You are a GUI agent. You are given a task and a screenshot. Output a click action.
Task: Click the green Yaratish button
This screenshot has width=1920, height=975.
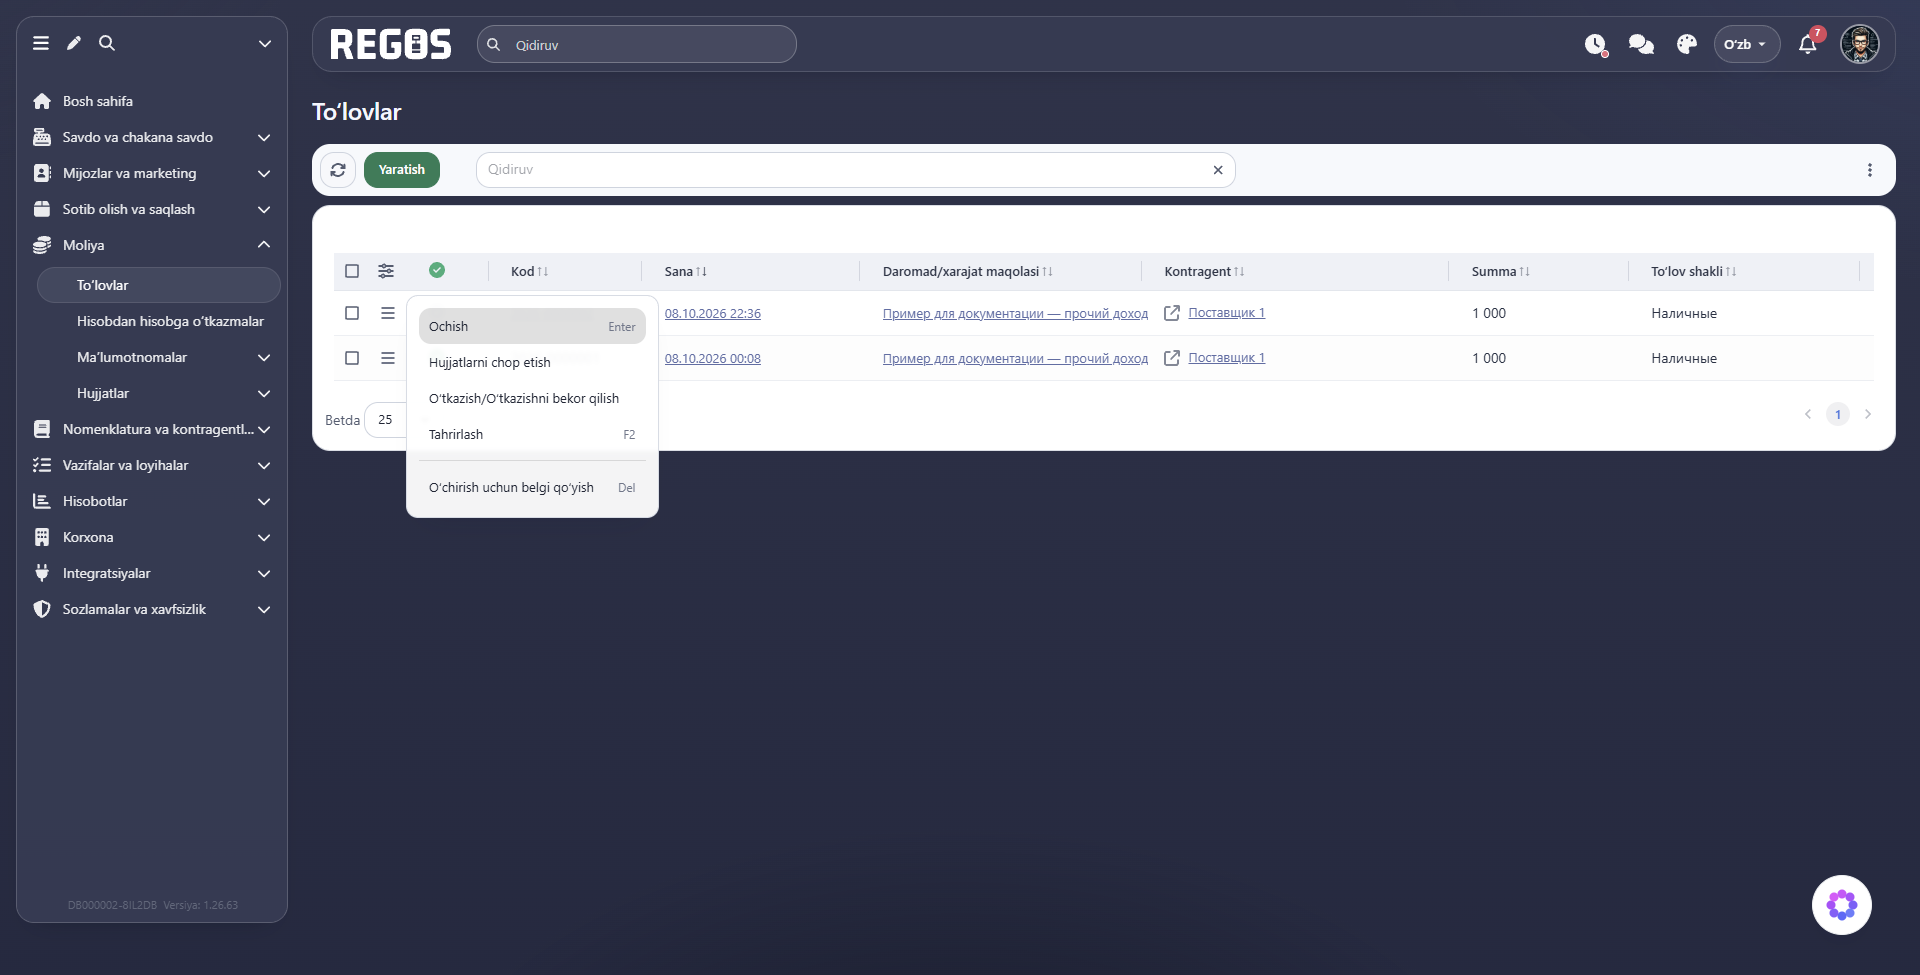(402, 170)
